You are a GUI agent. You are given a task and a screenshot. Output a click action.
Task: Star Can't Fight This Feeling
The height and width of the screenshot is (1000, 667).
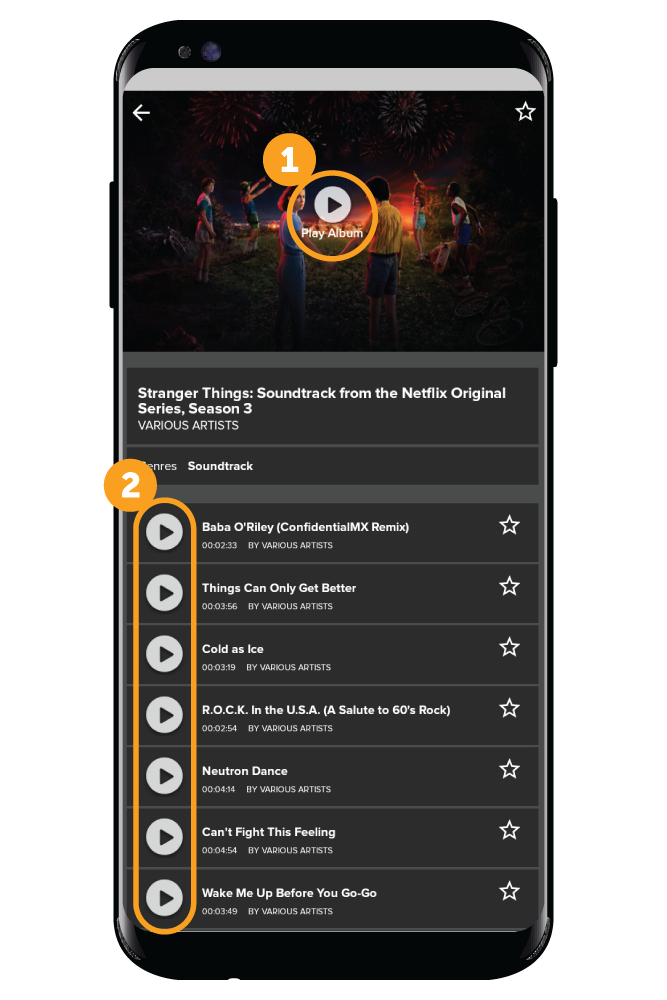(509, 830)
